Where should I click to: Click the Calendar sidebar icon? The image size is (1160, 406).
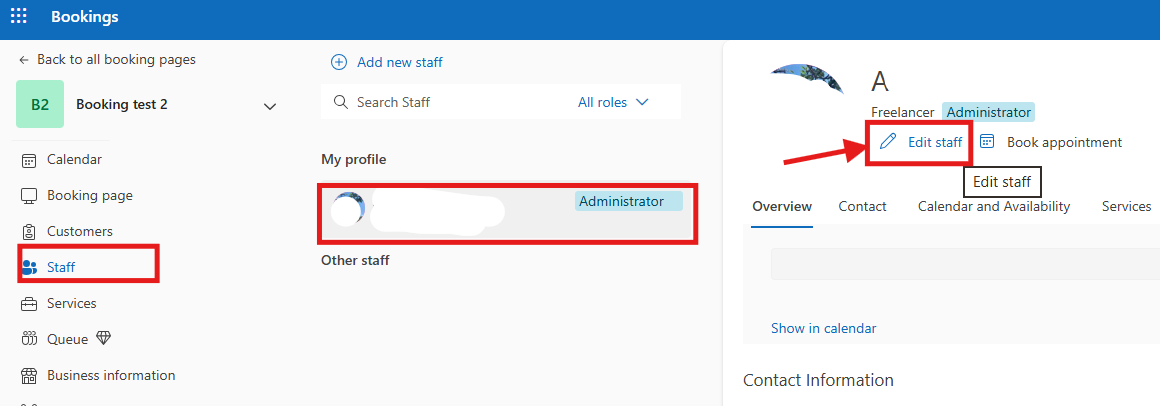coord(29,160)
